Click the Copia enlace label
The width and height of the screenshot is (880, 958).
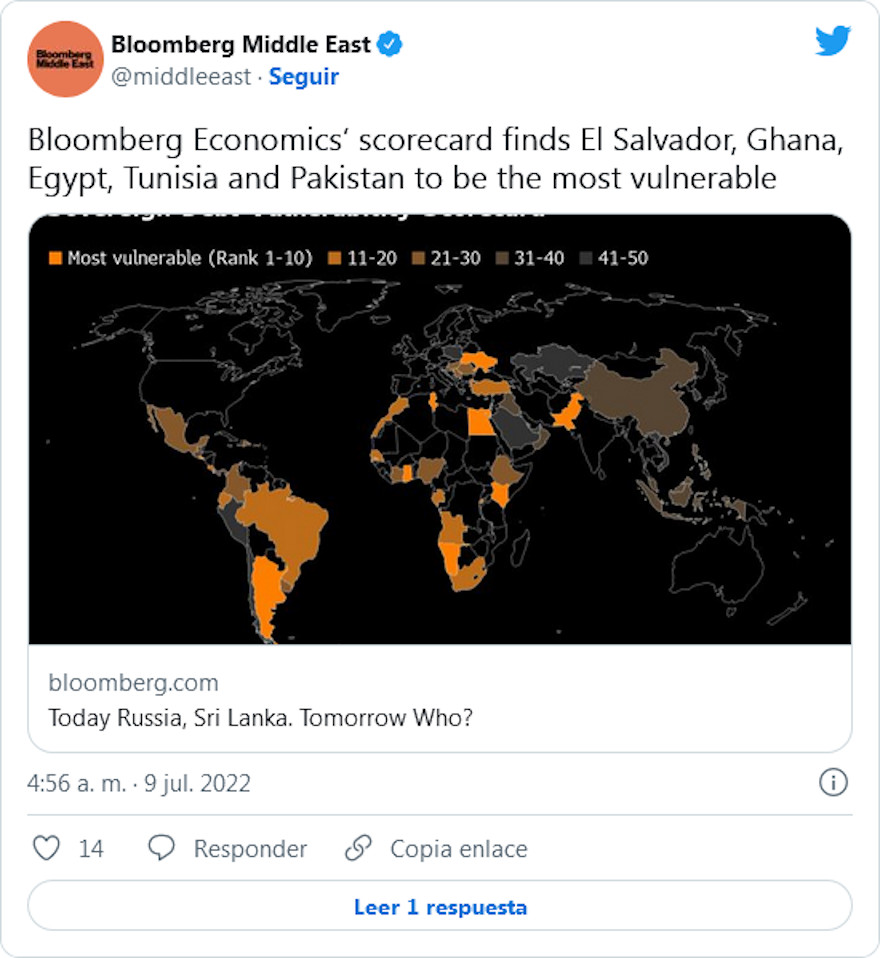458,849
